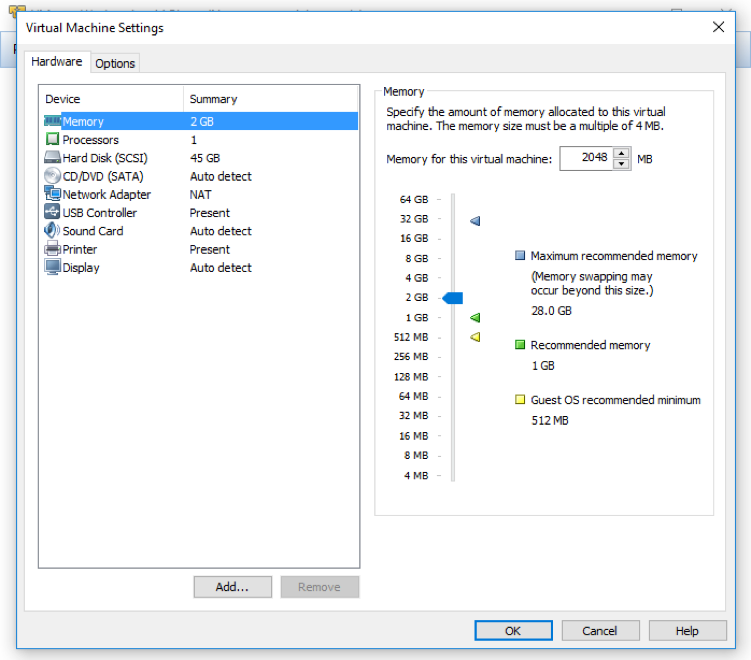This screenshot has height=660, width=751.
Task: Select the USB Controller icon
Action: (x=53, y=213)
